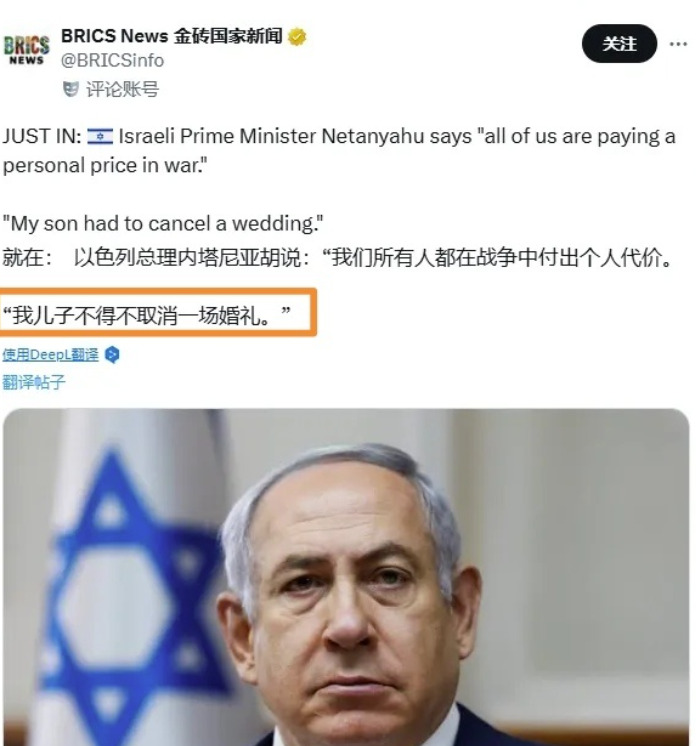
Task: Open the 使用DeepL翻译 link
Action: [x=50, y=354]
